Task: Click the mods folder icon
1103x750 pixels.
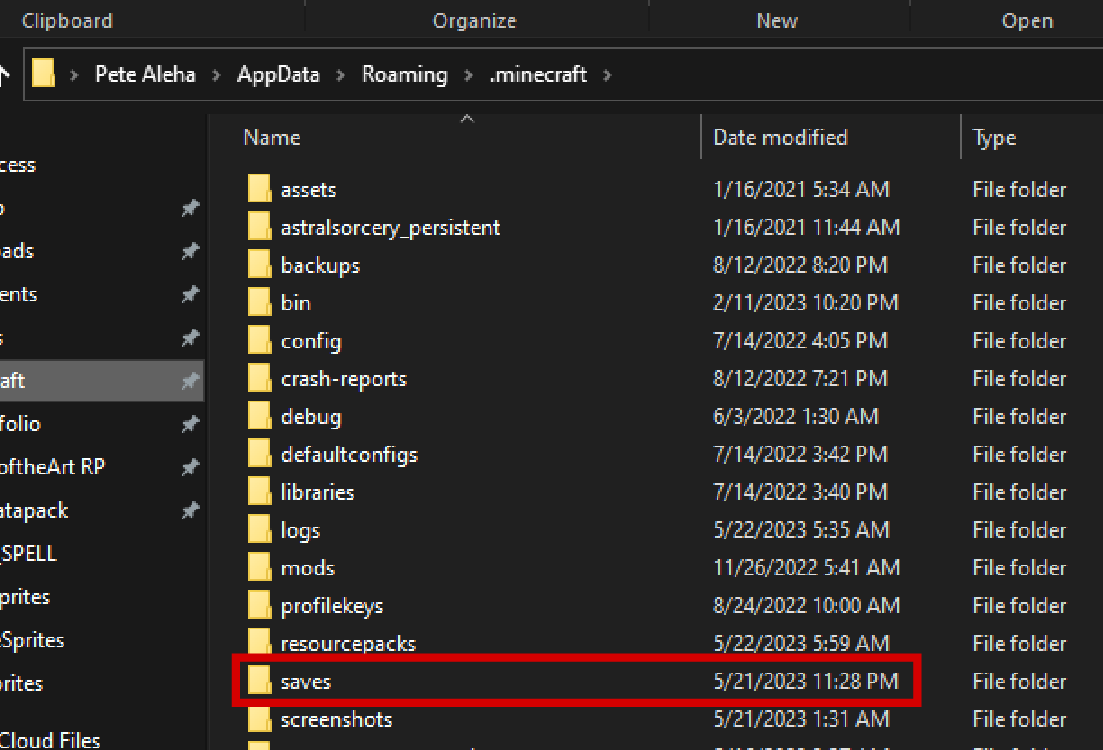Action: (x=260, y=568)
